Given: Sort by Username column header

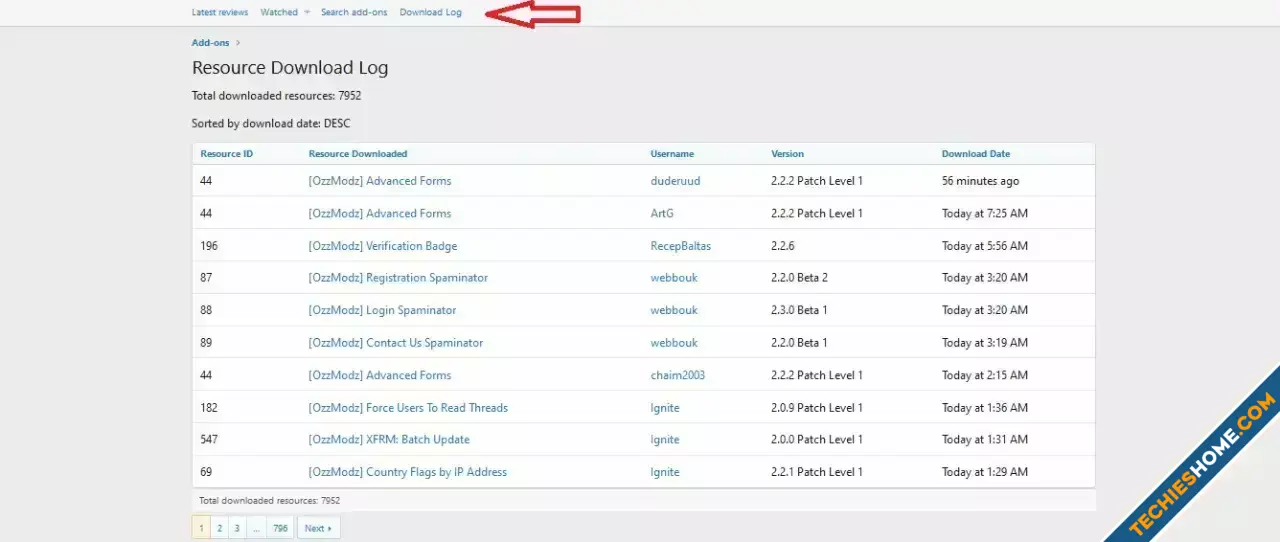Looking at the screenshot, I should point(672,154).
